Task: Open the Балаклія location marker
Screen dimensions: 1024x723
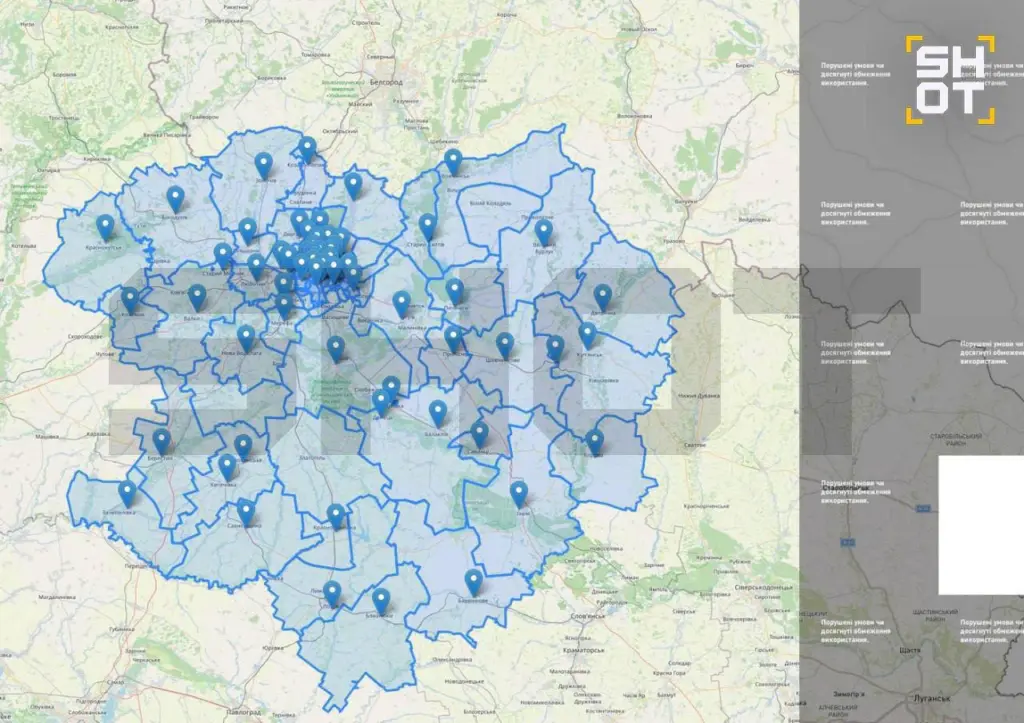Action: pyautogui.click(x=438, y=412)
